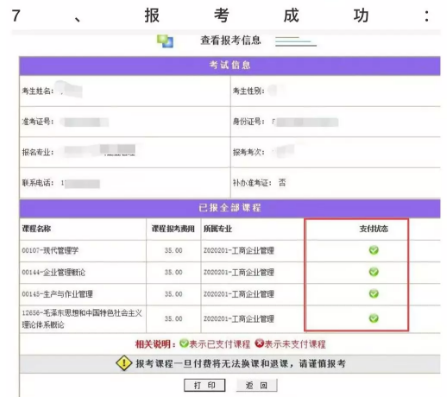447x397 pixels.
Task: Click the paid checkmark for 00144-企业管理概论
Action: click(x=374, y=272)
